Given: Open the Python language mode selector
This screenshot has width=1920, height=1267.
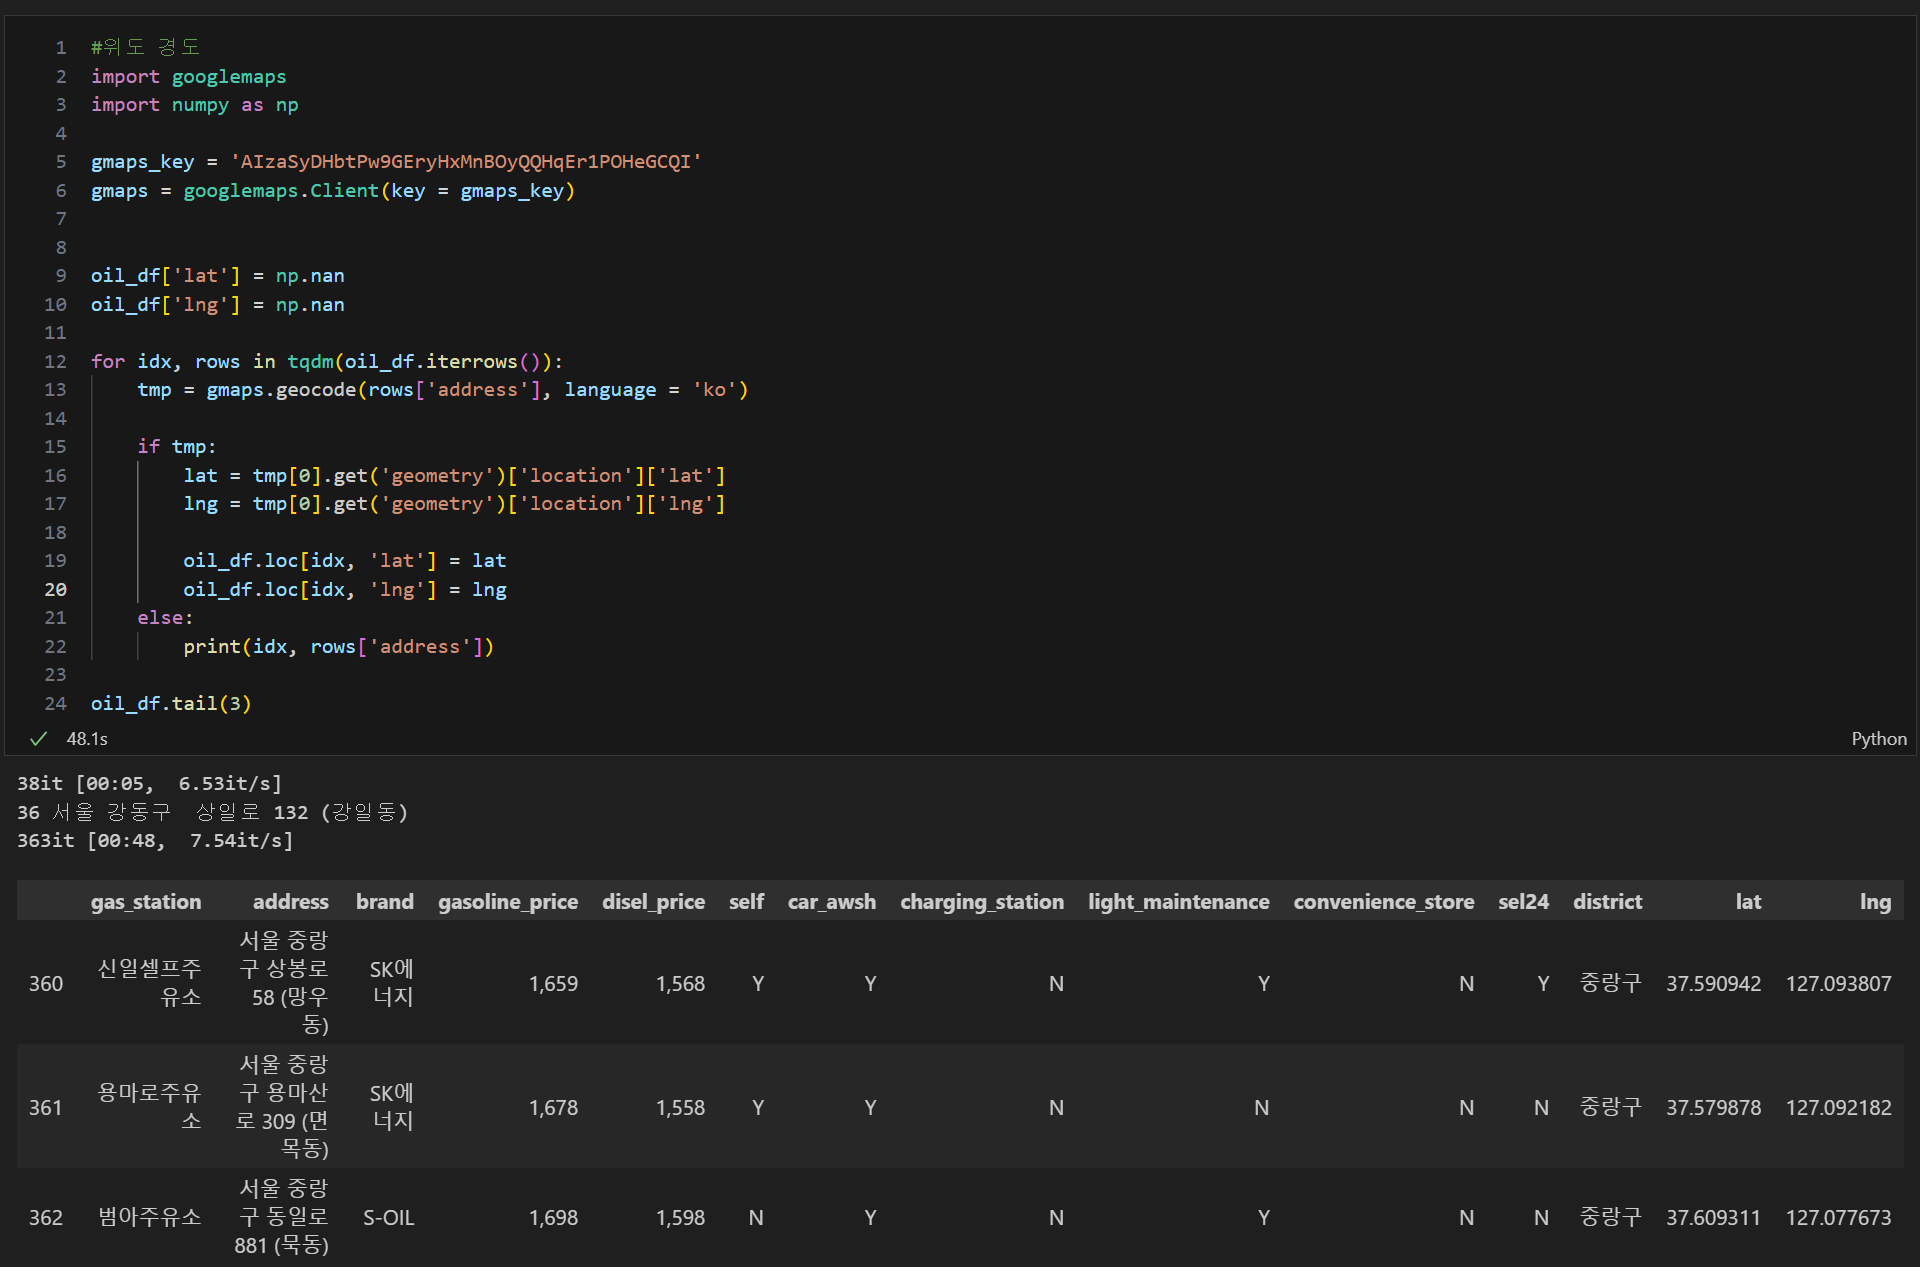Looking at the screenshot, I should 1878,739.
